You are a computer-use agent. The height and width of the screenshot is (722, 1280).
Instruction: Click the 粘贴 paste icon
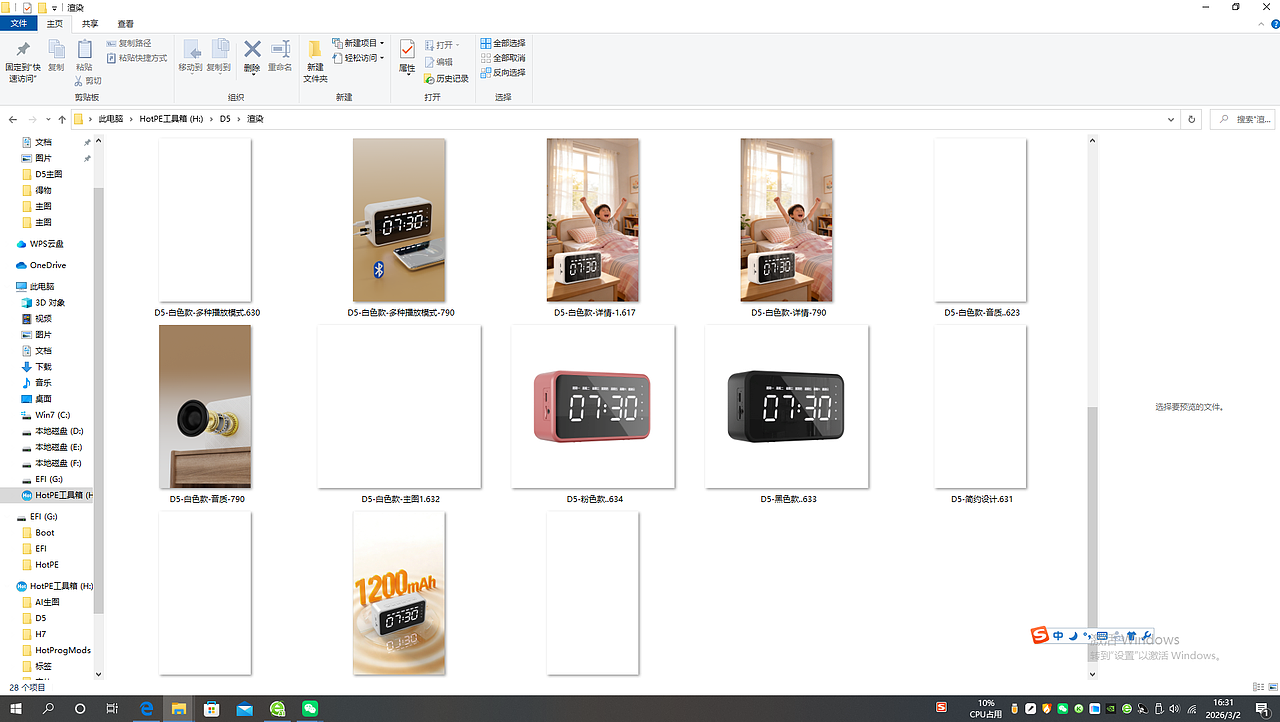pos(84,49)
